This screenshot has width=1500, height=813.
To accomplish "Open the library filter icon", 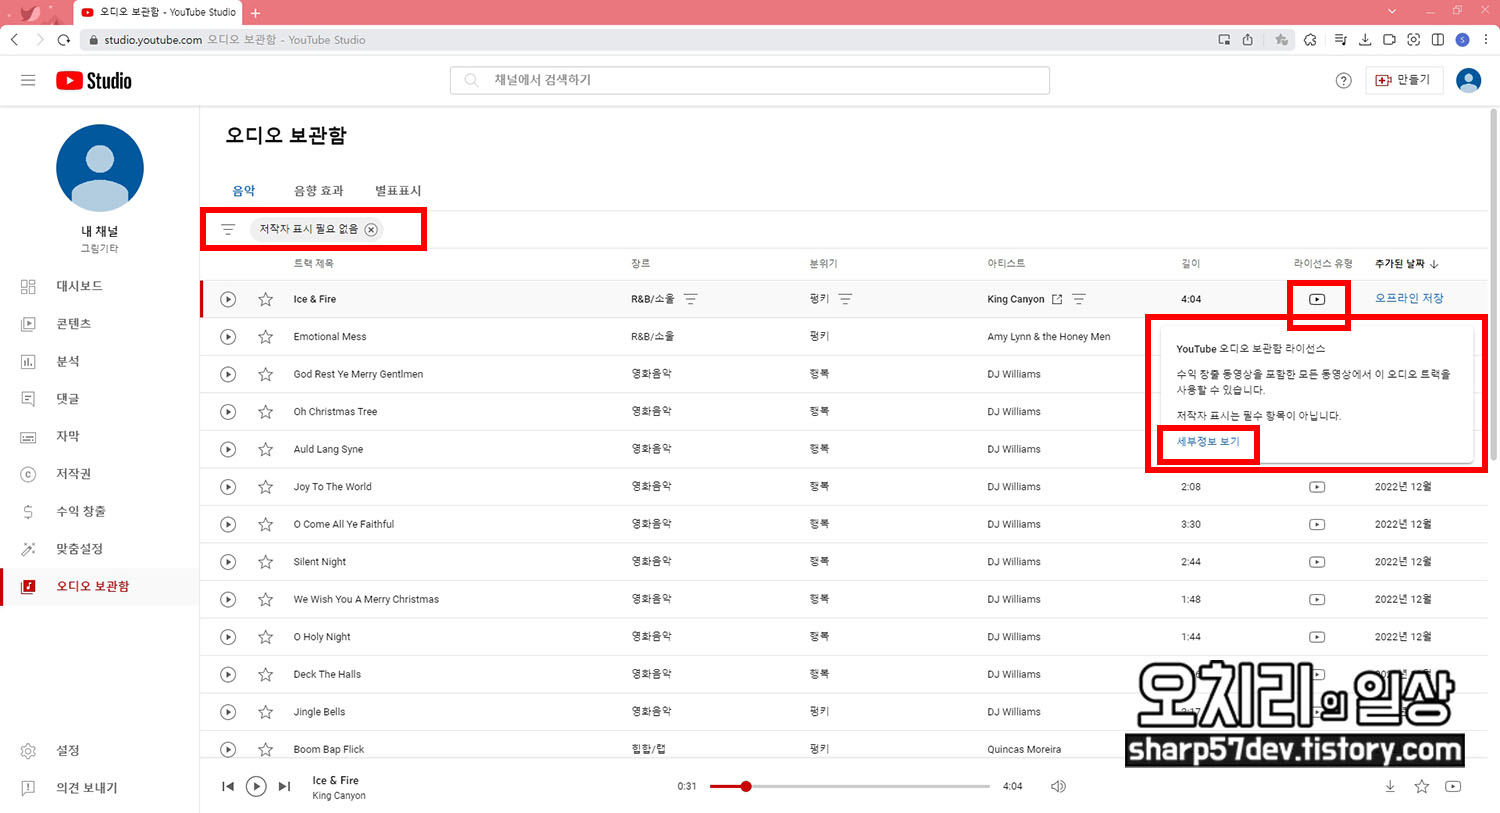I will click(x=228, y=229).
